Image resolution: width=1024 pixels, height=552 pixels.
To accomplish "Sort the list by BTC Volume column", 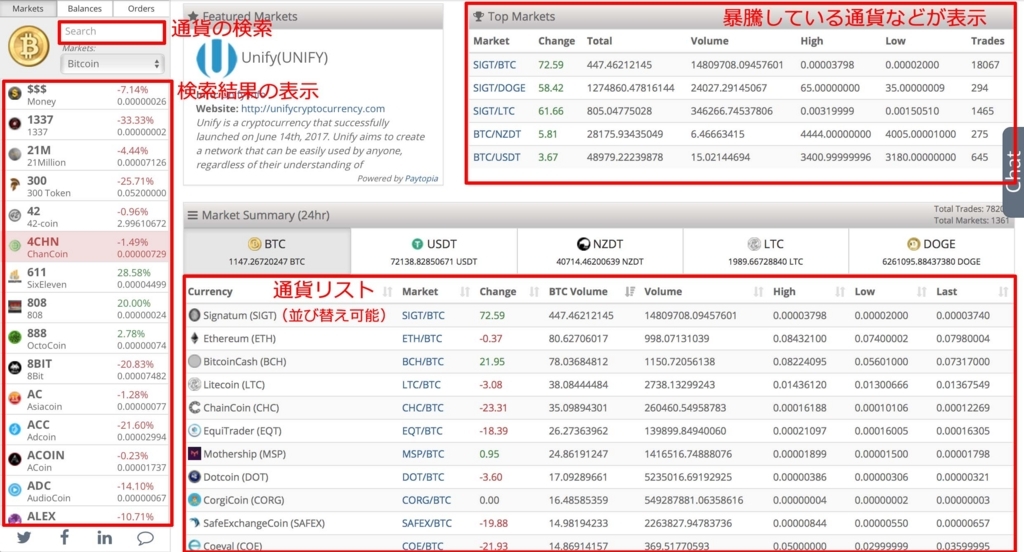I will coord(591,291).
